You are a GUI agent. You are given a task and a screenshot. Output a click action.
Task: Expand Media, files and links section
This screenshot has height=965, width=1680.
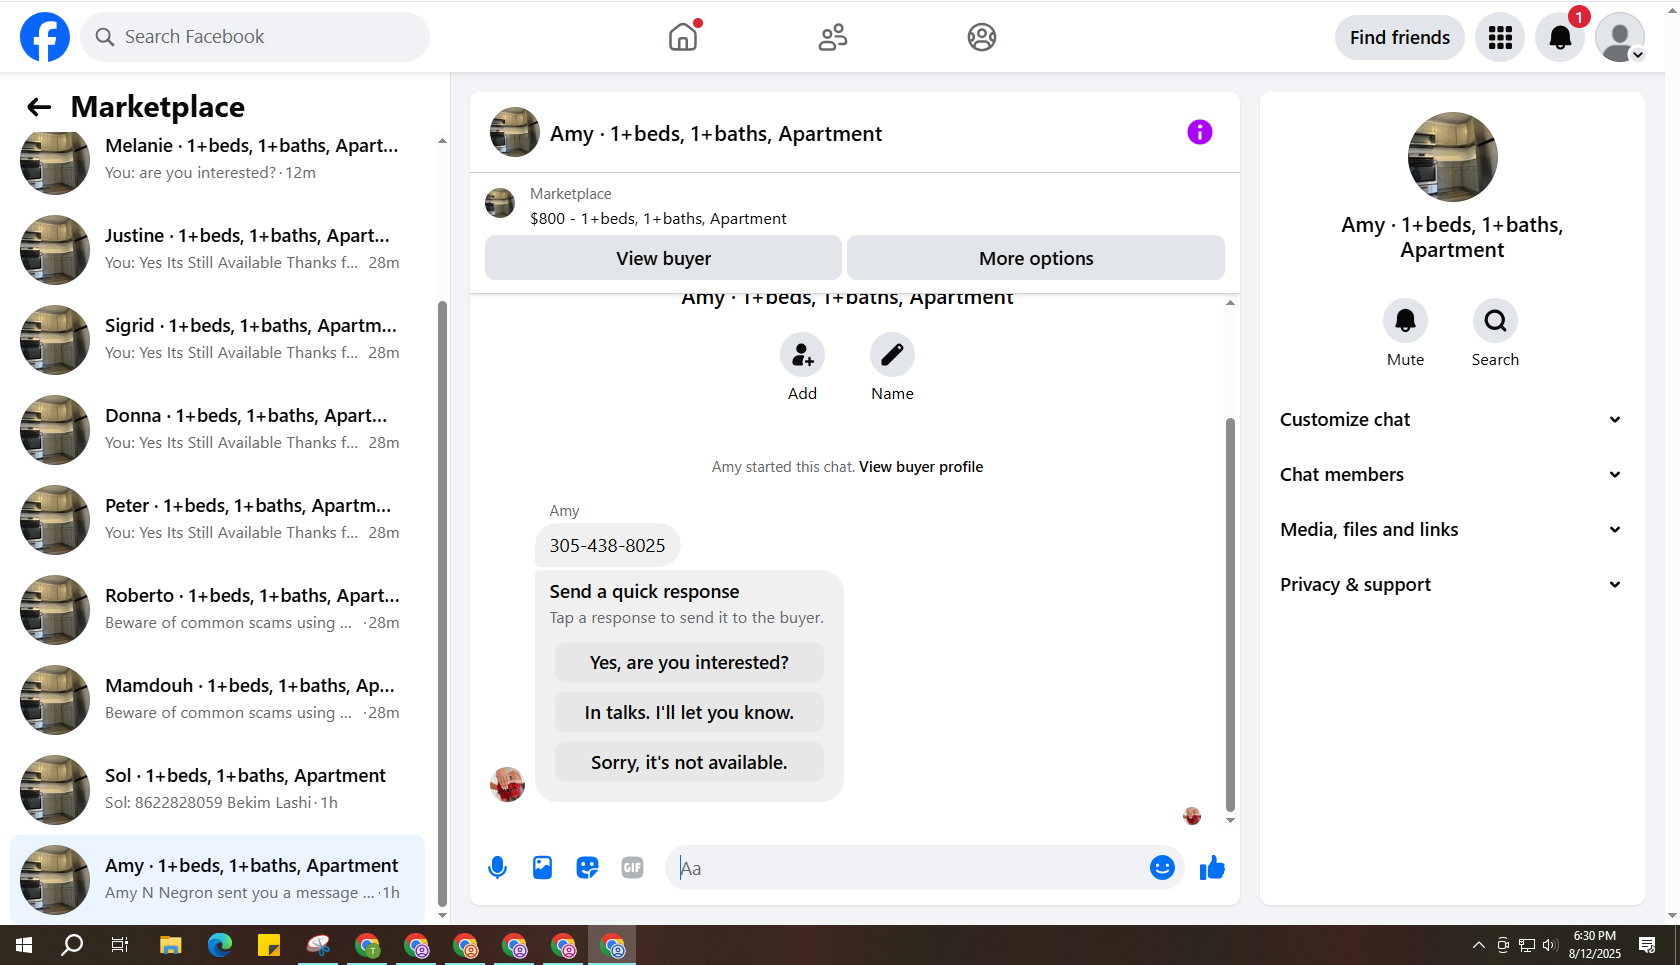click(x=1452, y=530)
